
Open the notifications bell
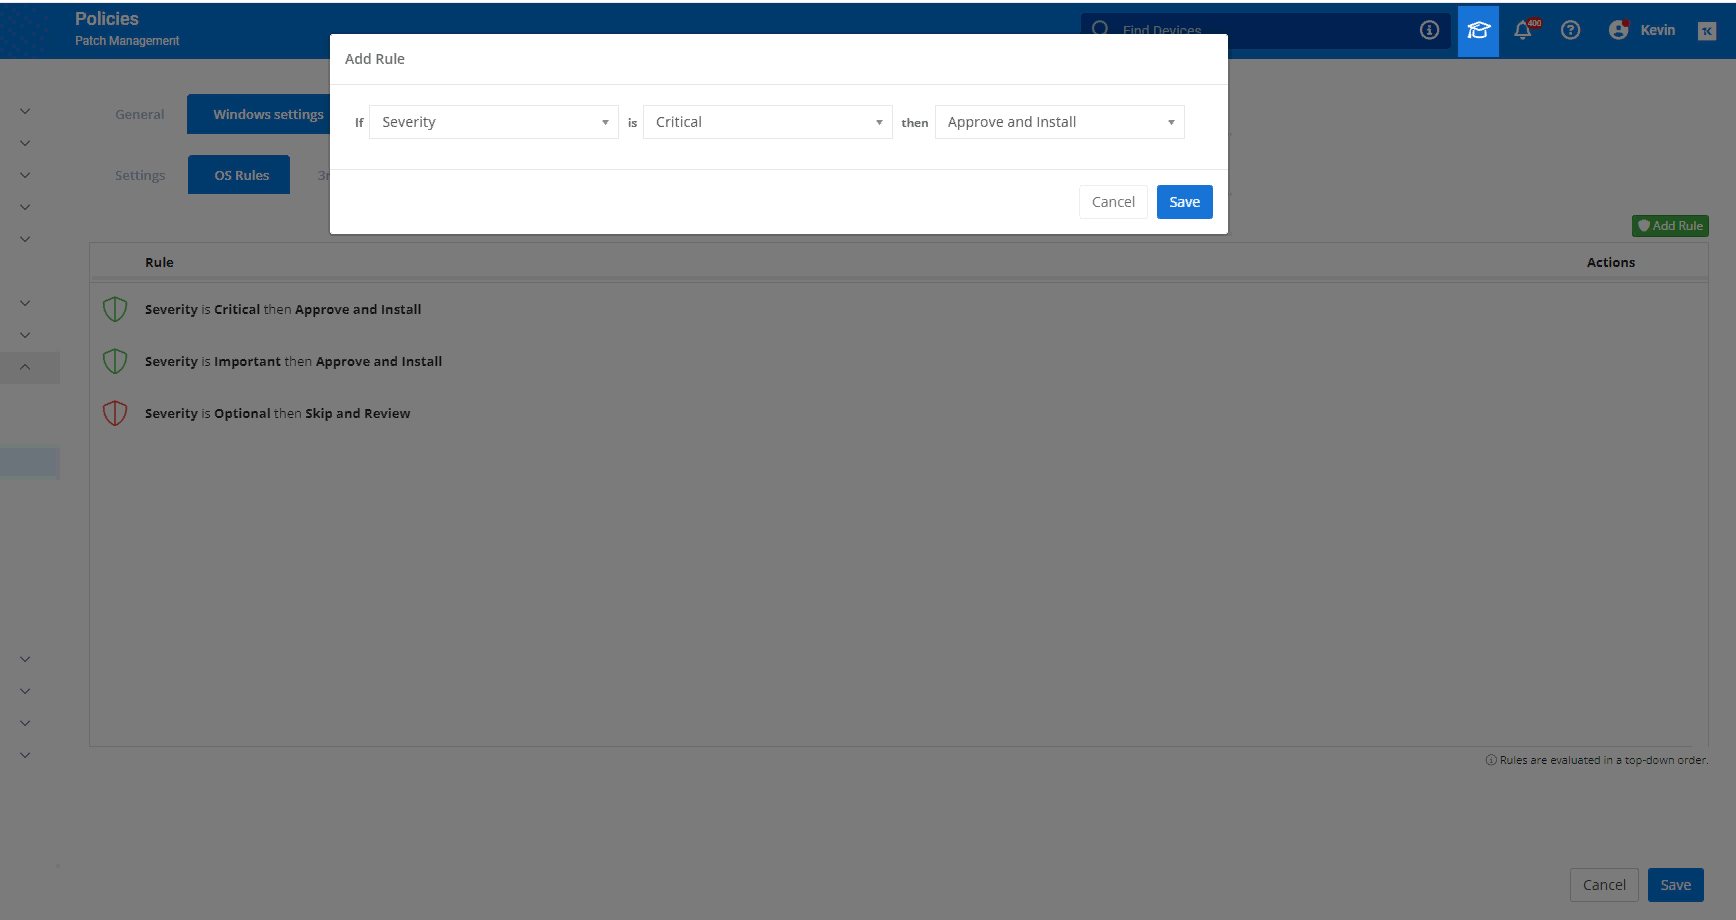click(1523, 30)
